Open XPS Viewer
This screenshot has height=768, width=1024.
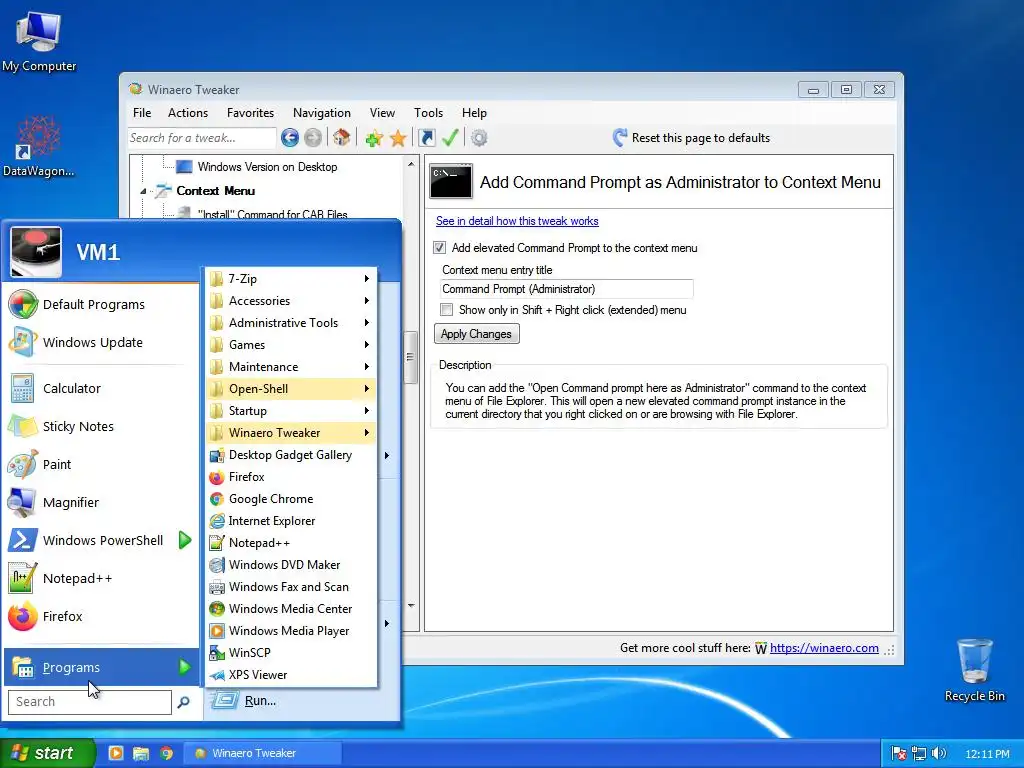(291, 675)
